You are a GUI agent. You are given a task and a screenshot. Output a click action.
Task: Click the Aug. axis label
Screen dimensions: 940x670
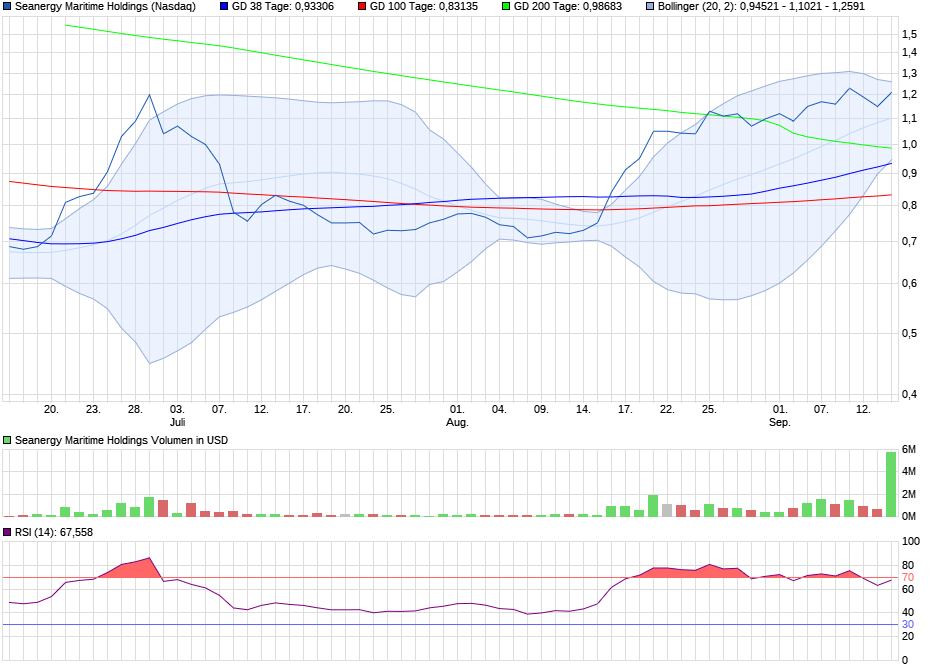(x=457, y=422)
